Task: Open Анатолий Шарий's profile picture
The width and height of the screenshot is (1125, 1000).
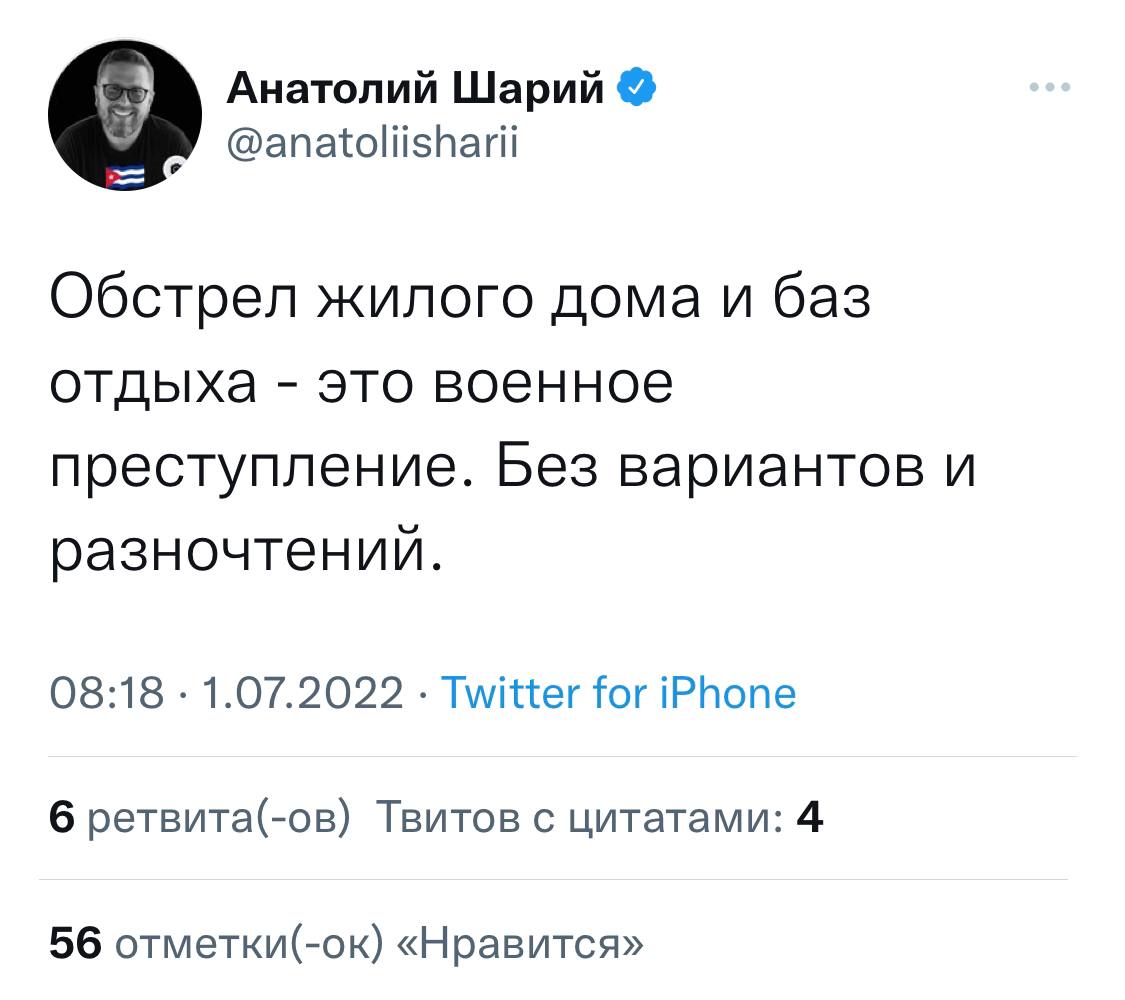Action: (124, 116)
